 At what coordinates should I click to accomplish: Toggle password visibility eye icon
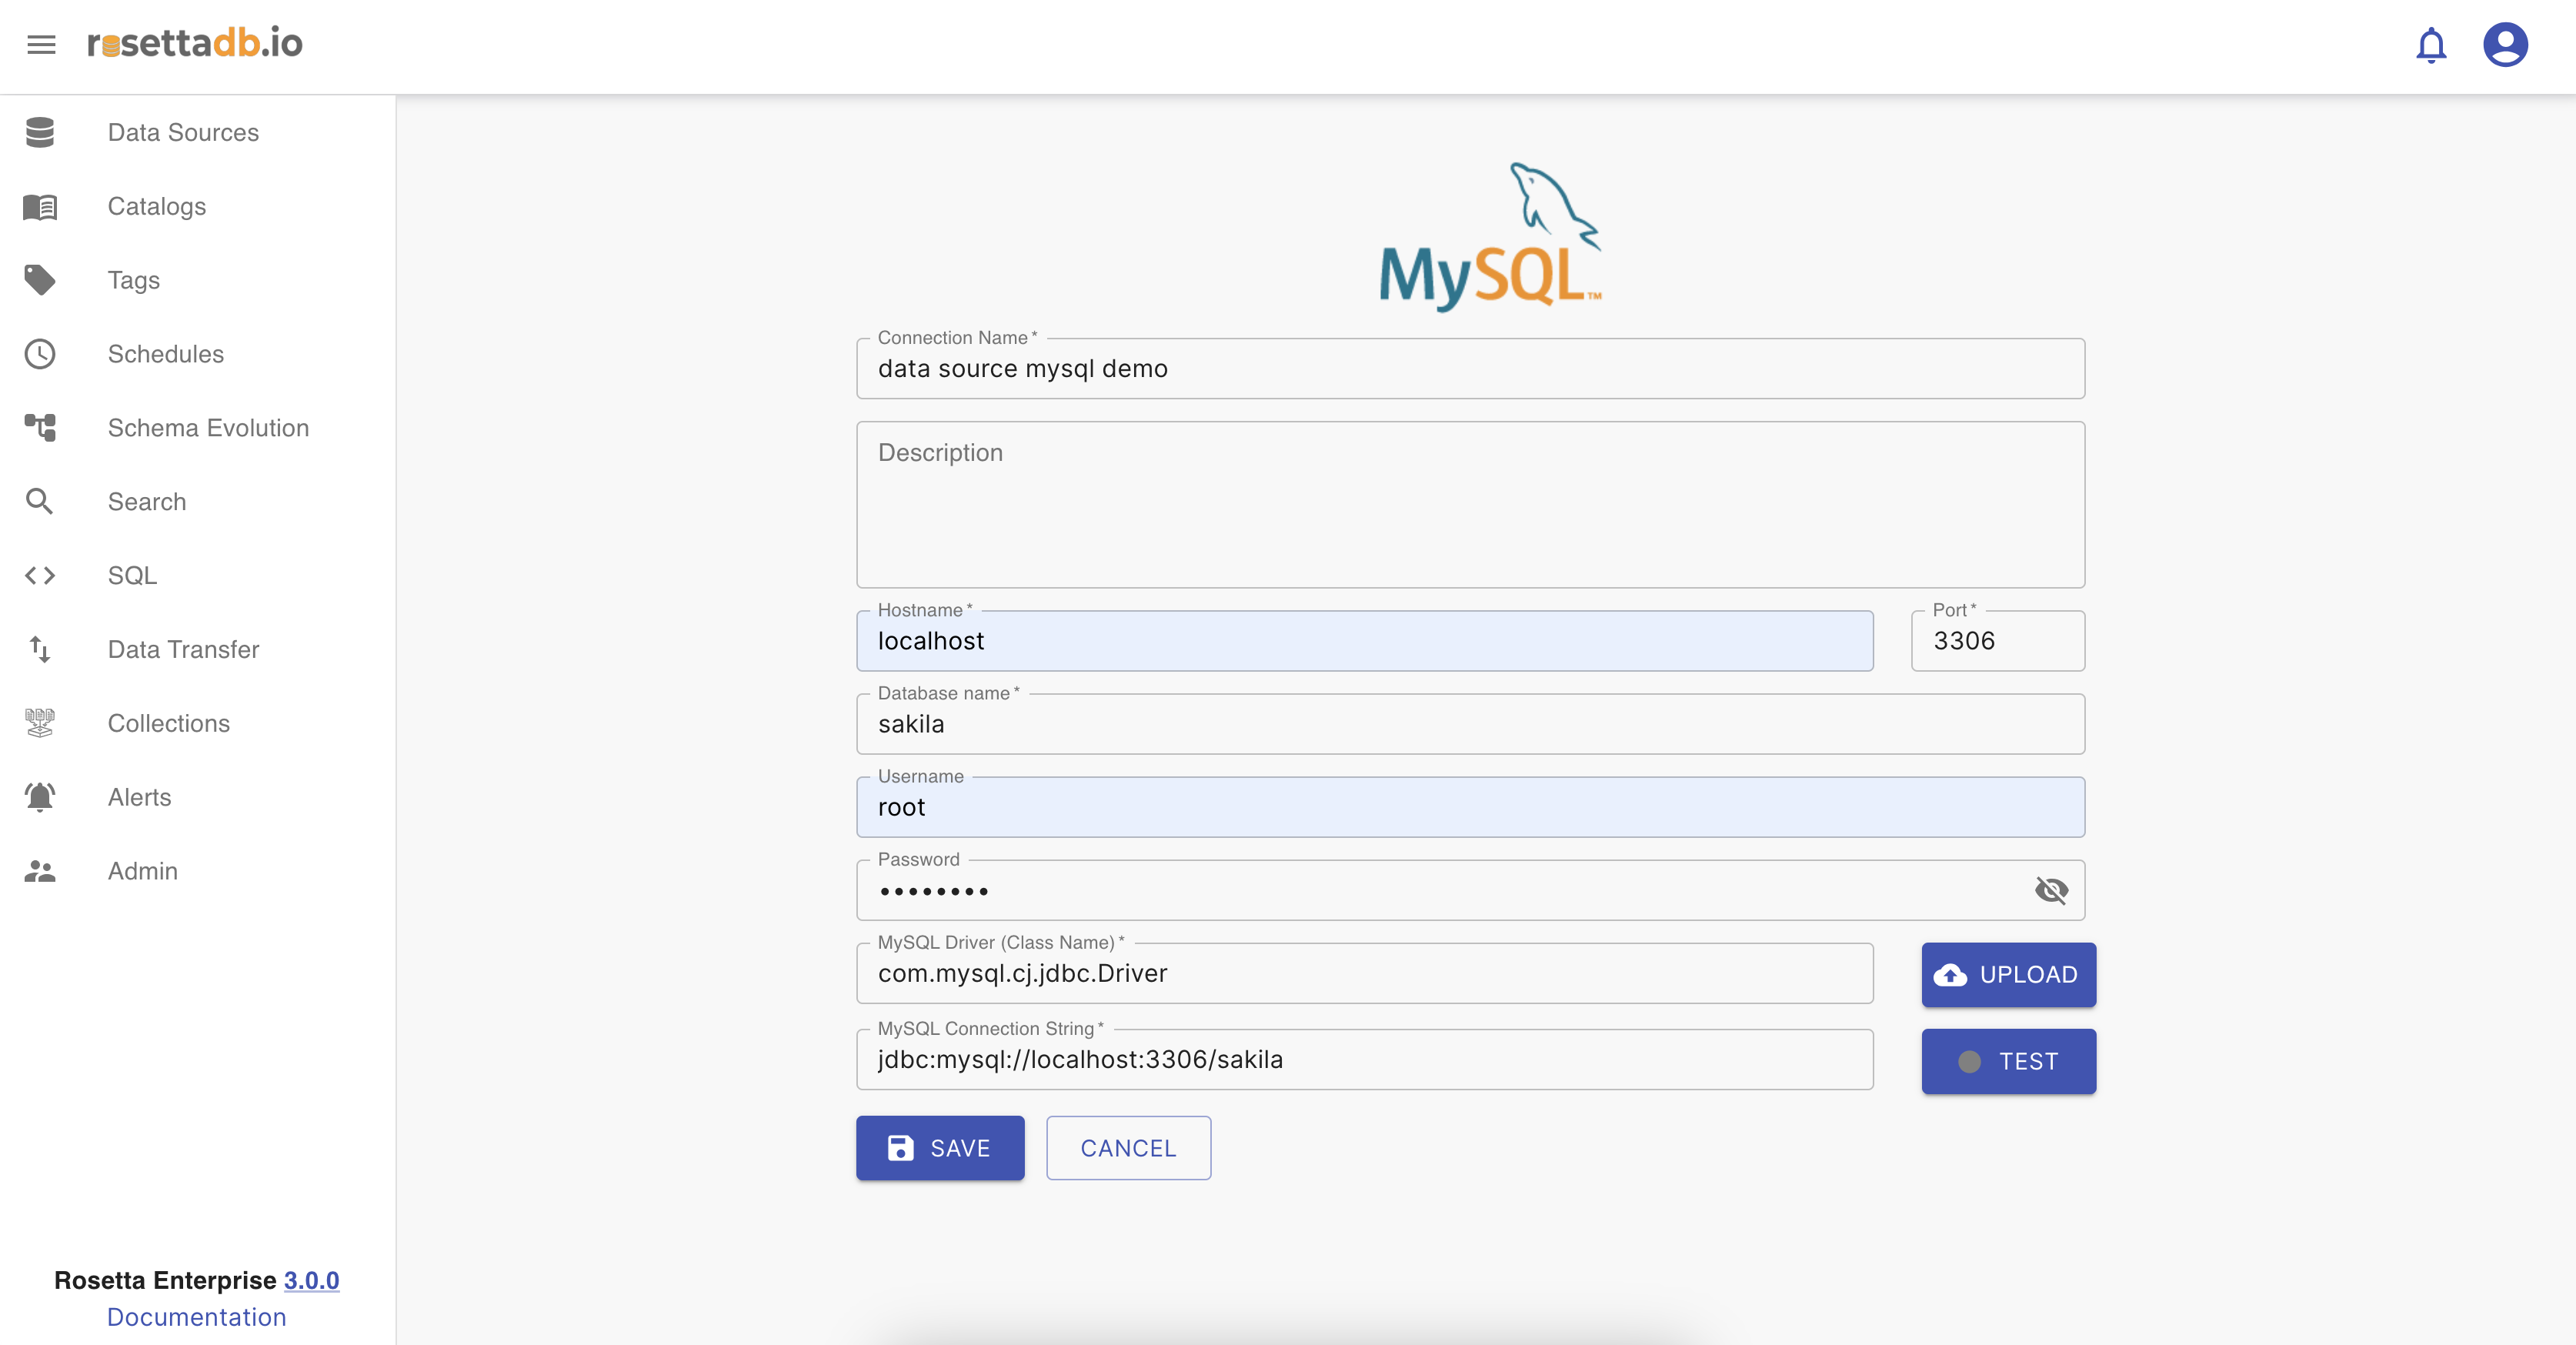(x=2051, y=890)
